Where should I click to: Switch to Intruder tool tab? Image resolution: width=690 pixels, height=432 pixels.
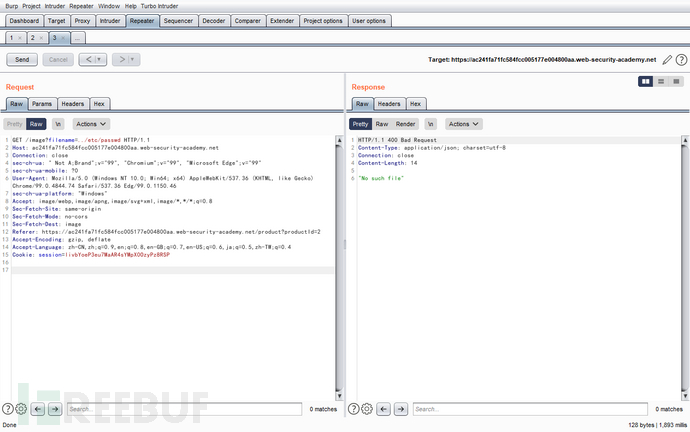tap(110, 21)
